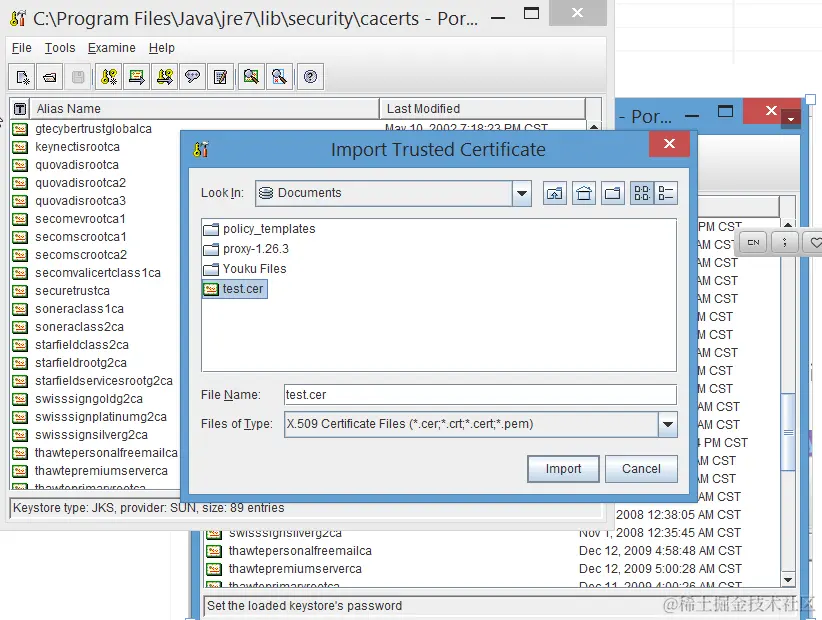Click back window's scroll up arrow
822x620 pixels.
[x=787, y=224]
